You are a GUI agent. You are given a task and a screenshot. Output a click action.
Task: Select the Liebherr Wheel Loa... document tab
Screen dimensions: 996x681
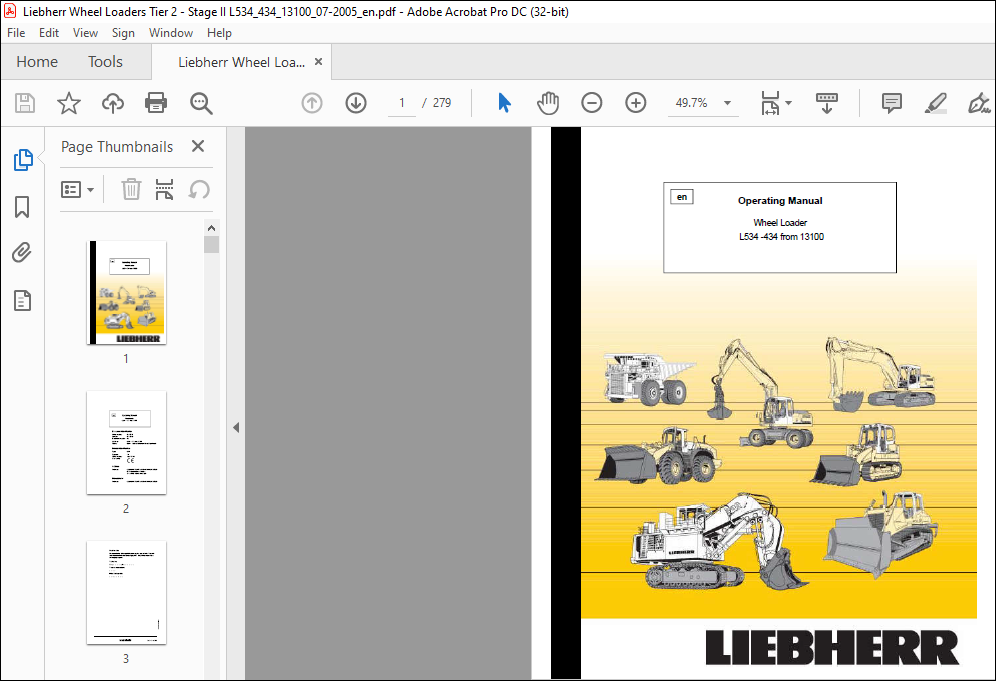pyautogui.click(x=241, y=62)
